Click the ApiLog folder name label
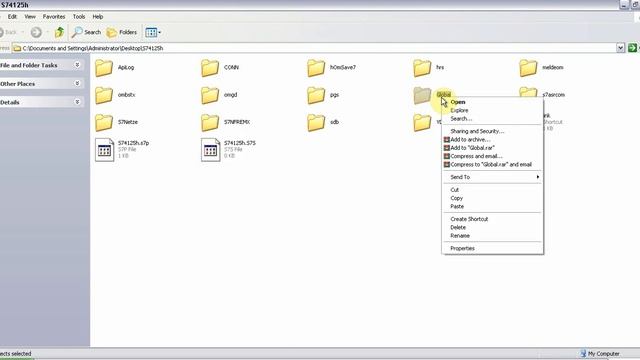Screen dimensions: 640x360 [x=126, y=67]
